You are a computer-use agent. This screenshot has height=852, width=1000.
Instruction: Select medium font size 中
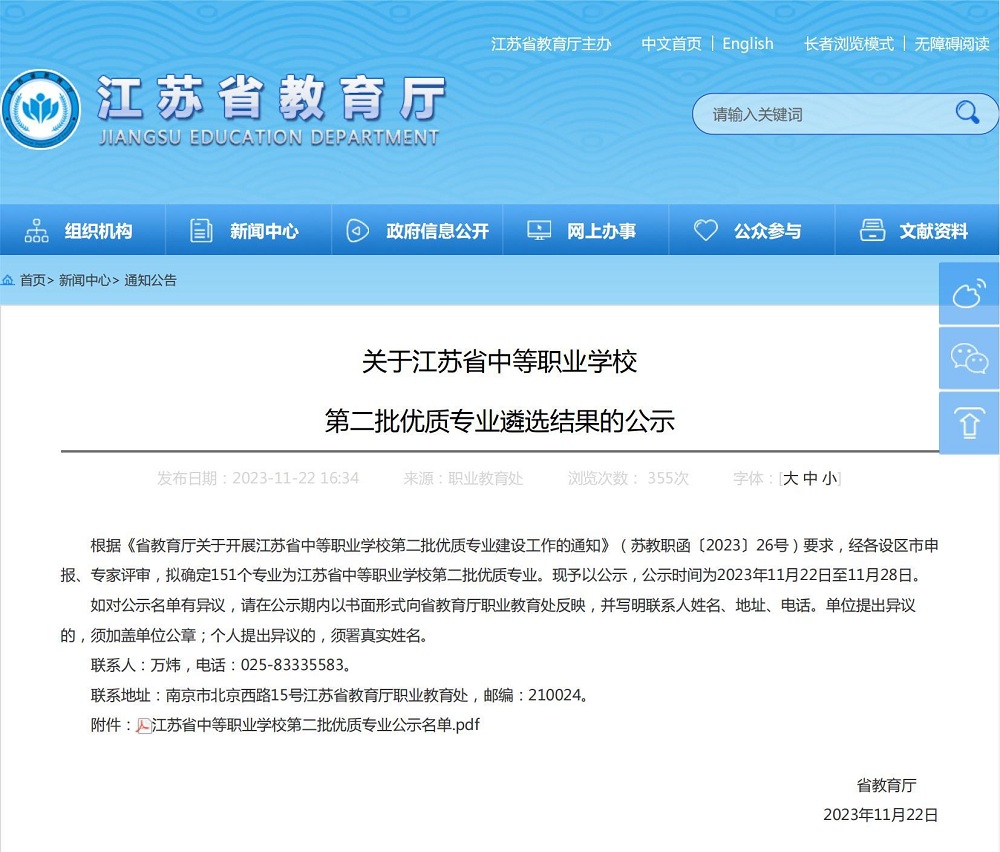(810, 479)
